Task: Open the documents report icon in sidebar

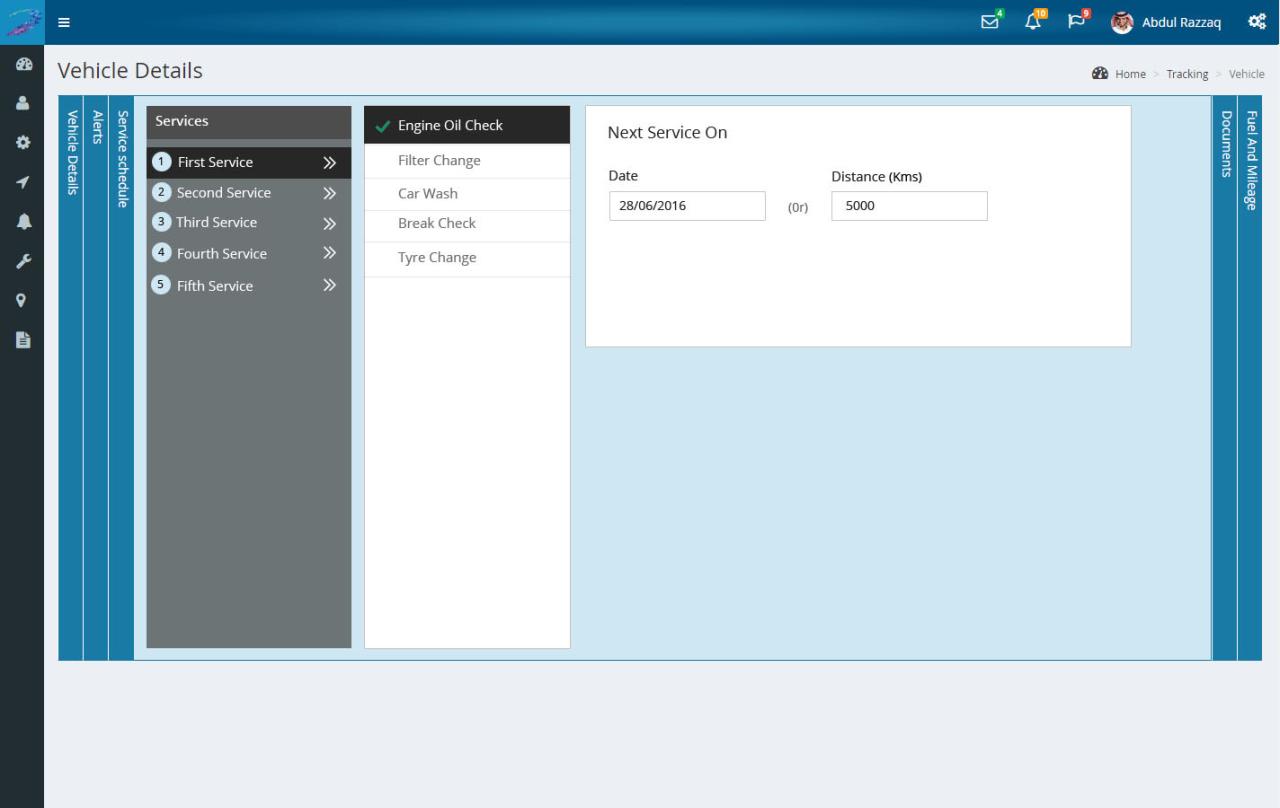Action: [x=22, y=339]
